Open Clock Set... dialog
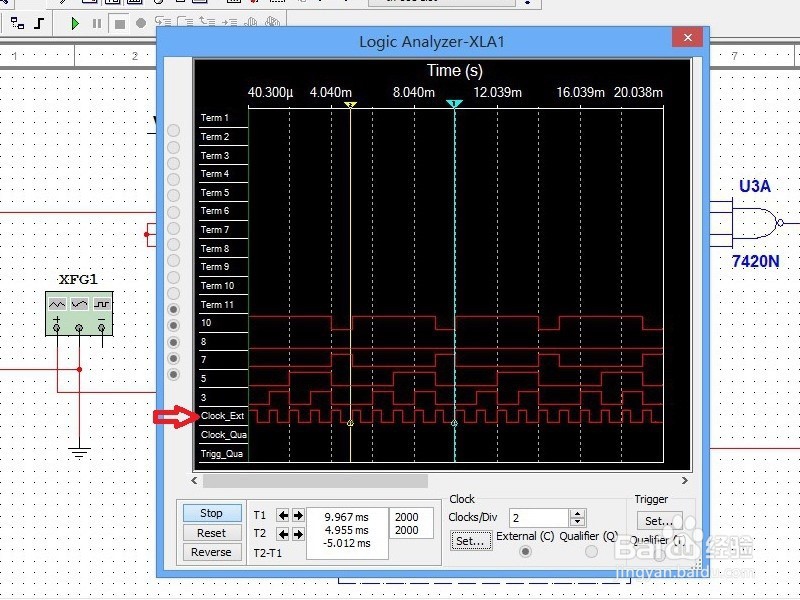 point(471,541)
